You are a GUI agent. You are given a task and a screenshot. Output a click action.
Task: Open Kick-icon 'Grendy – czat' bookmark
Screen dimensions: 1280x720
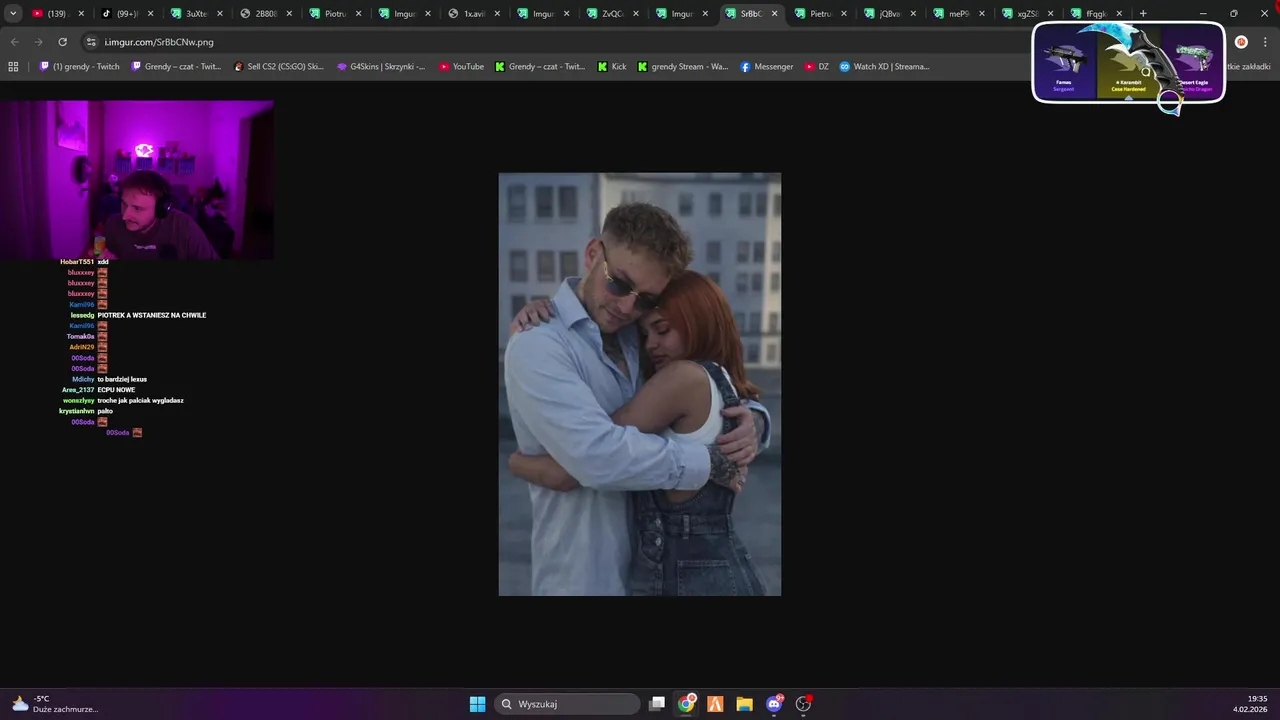point(540,67)
